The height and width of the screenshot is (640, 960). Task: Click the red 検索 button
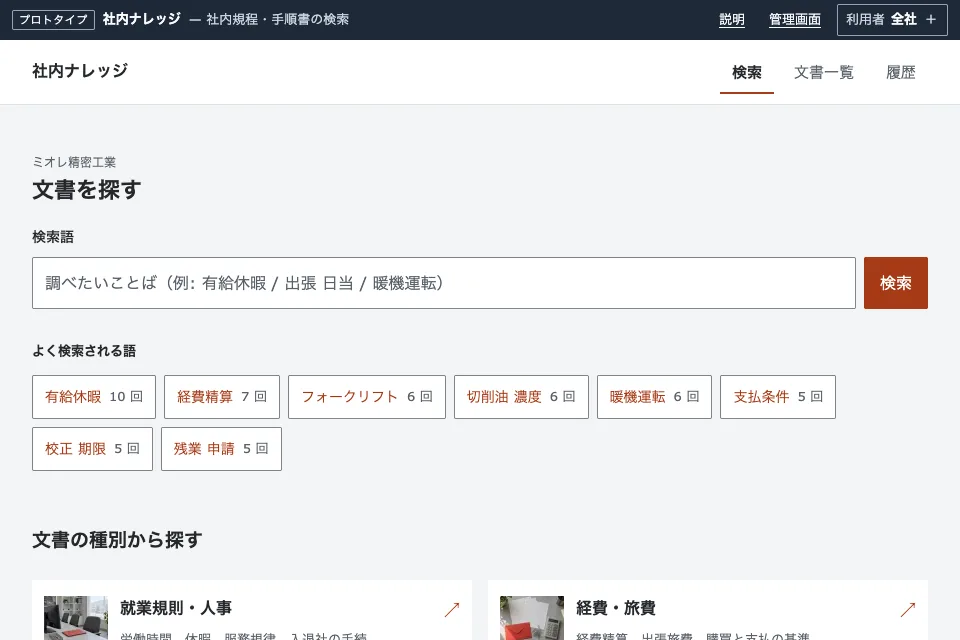896,283
